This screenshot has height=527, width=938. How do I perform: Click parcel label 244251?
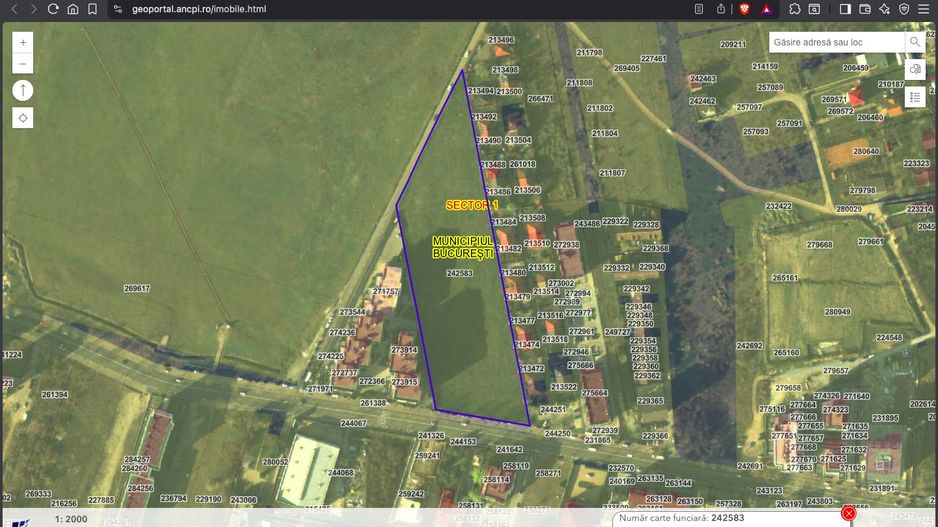click(553, 410)
